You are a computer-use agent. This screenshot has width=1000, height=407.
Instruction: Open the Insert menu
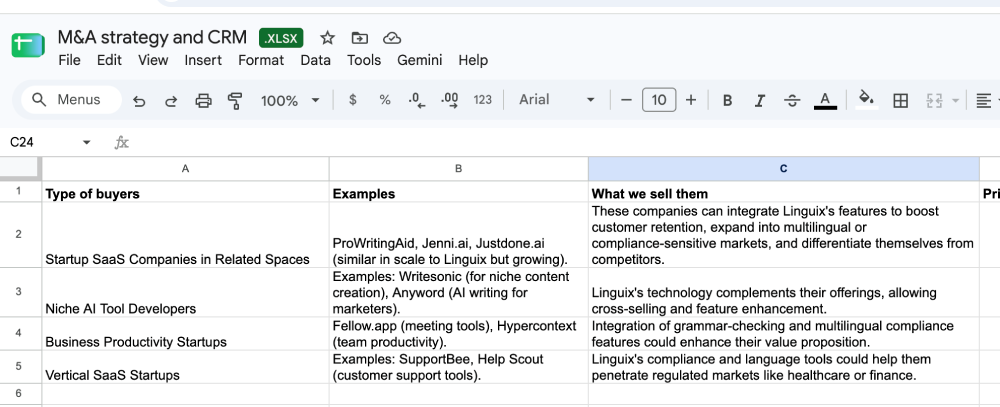tap(203, 60)
